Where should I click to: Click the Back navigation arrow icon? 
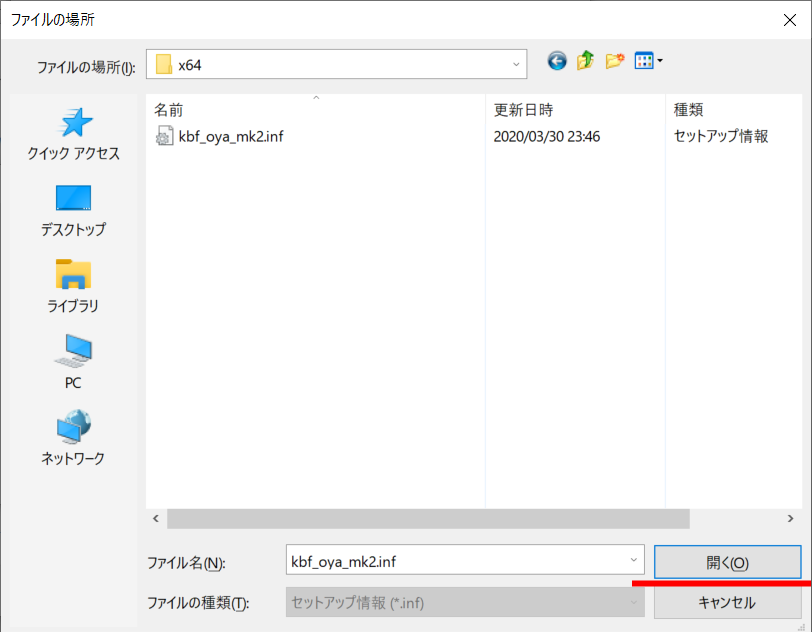tap(557, 62)
